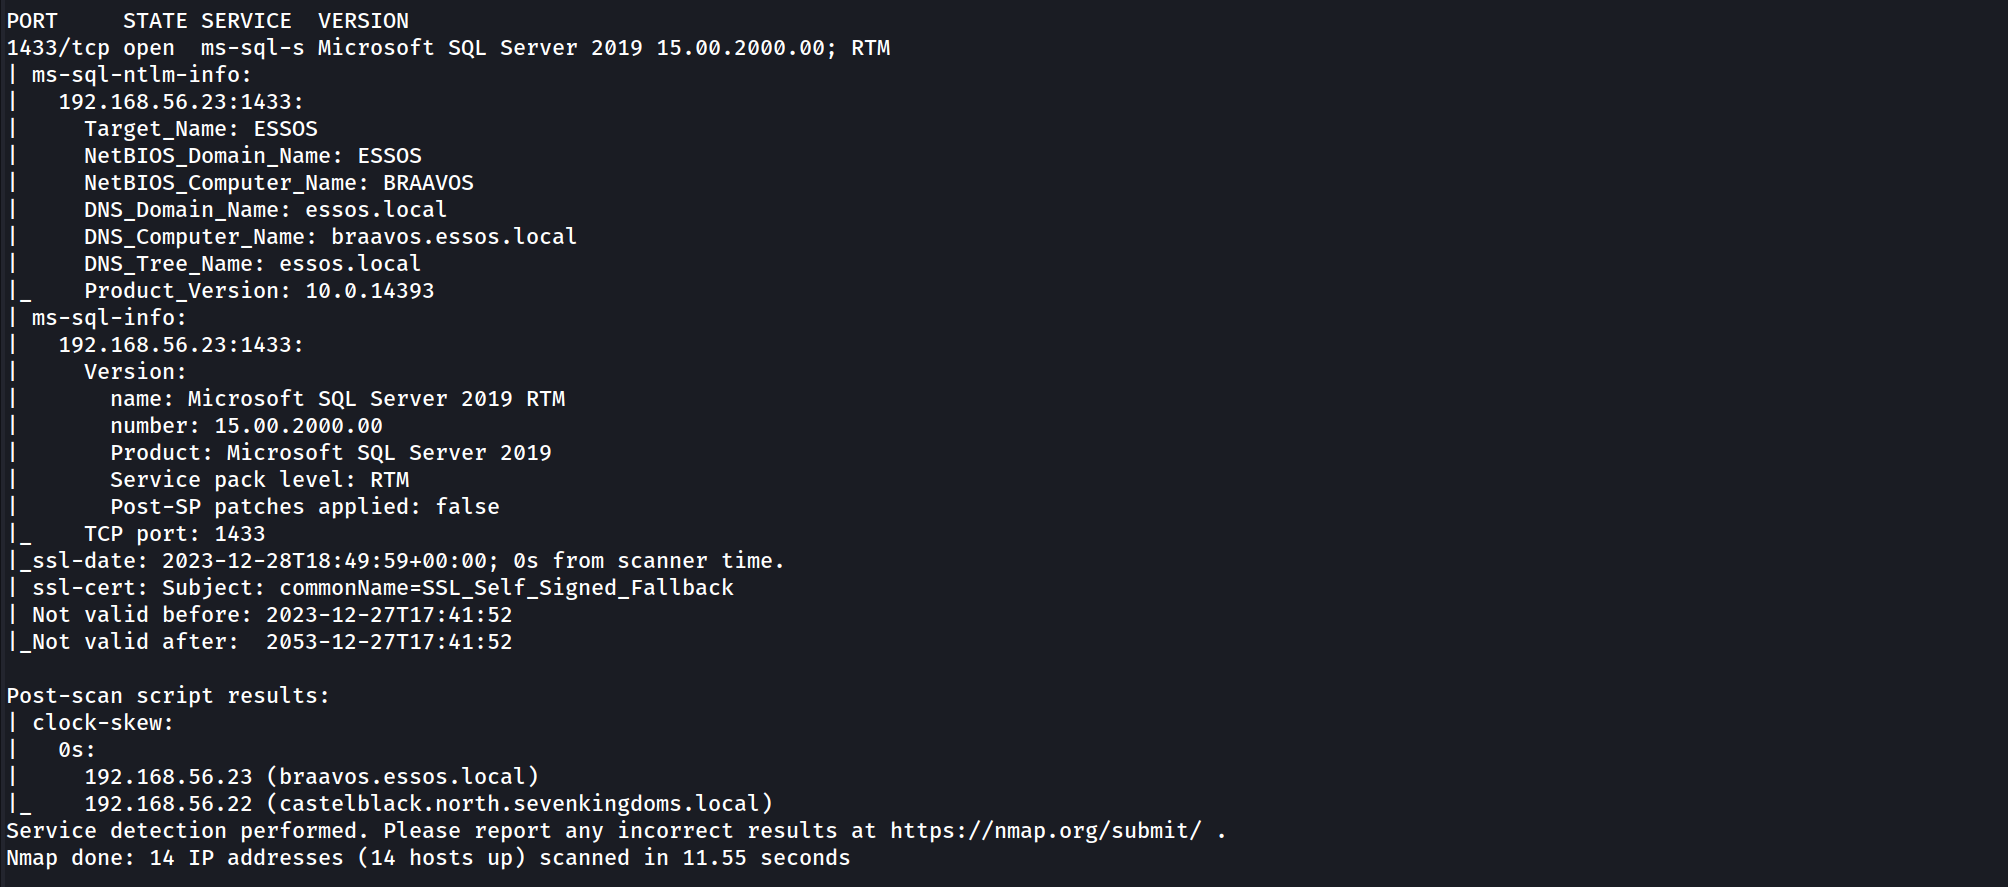Click the Not valid before date

pos(389,615)
